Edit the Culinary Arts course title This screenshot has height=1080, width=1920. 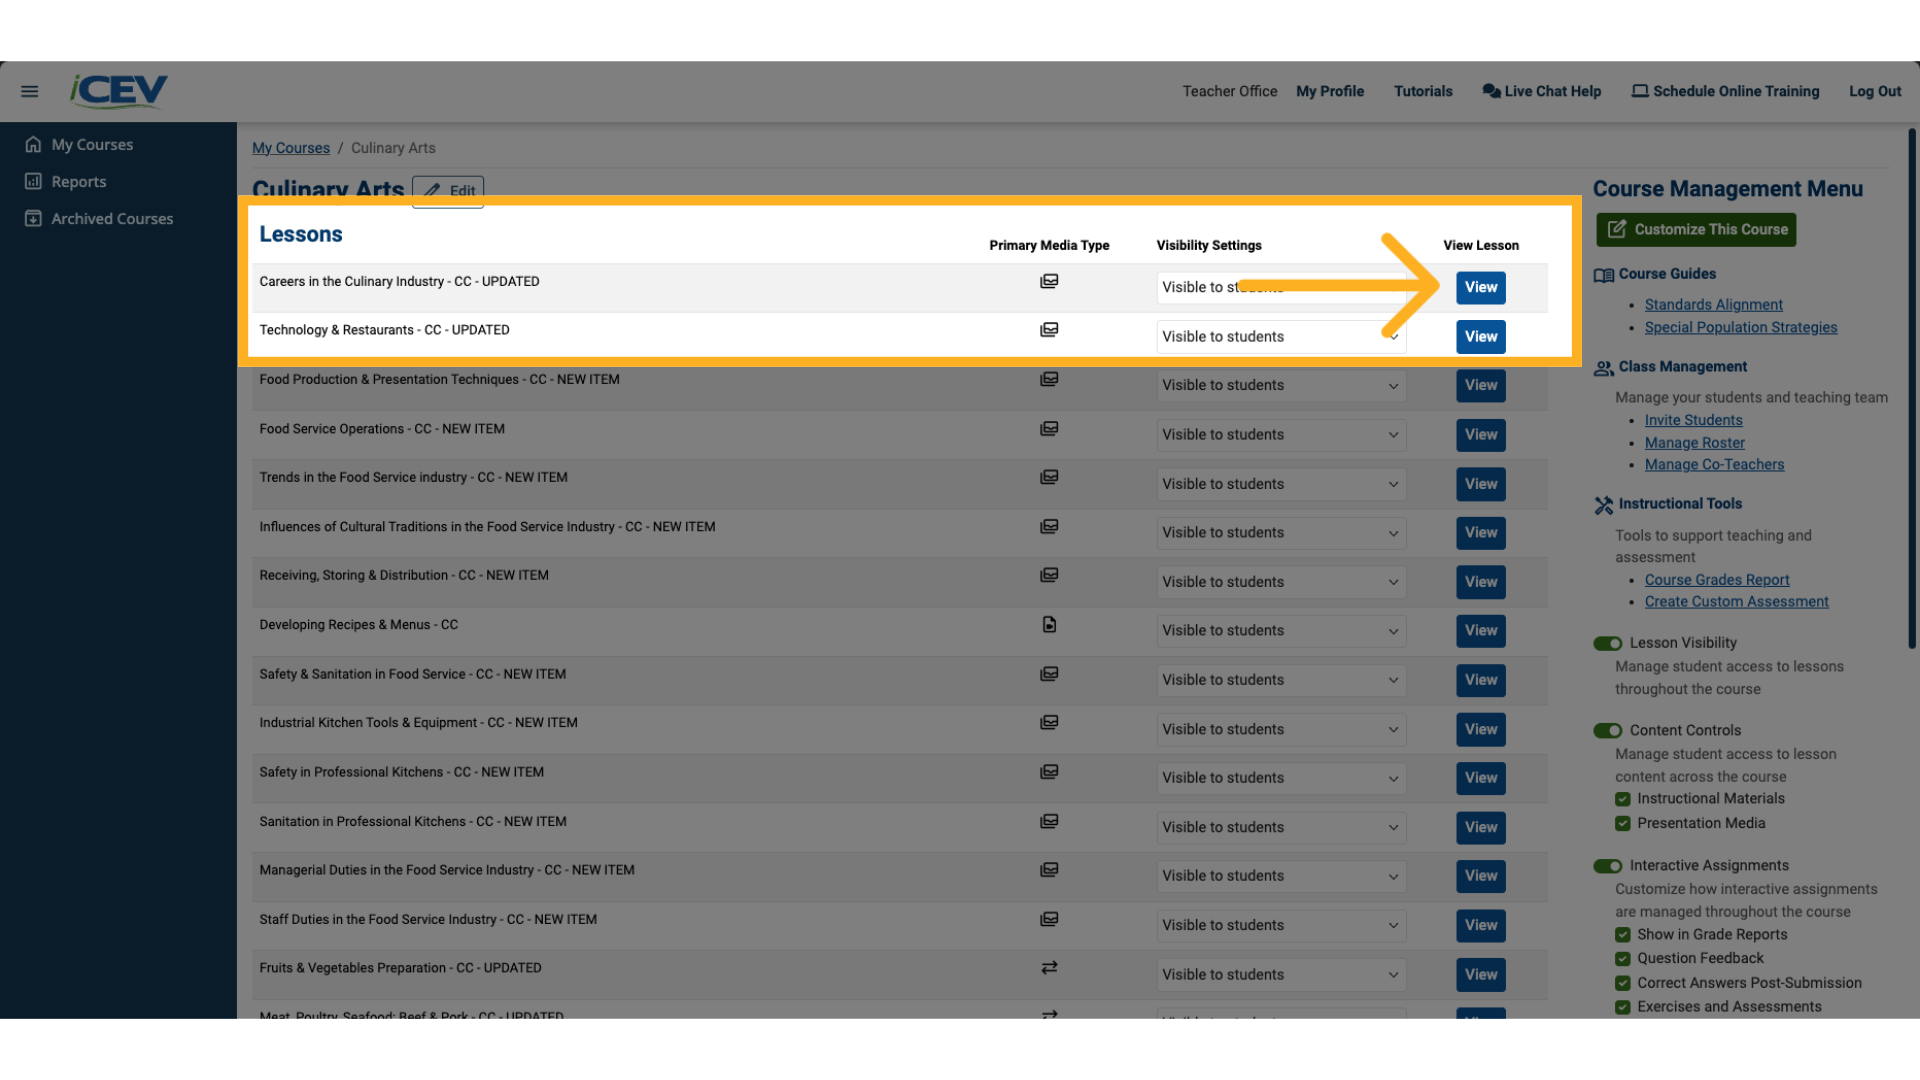click(448, 191)
